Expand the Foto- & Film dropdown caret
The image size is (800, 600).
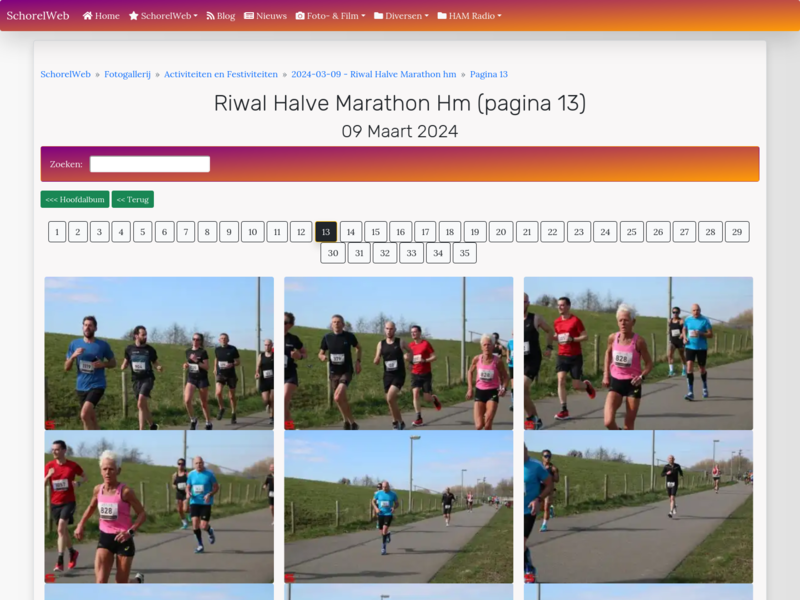pyautogui.click(x=363, y=16)
